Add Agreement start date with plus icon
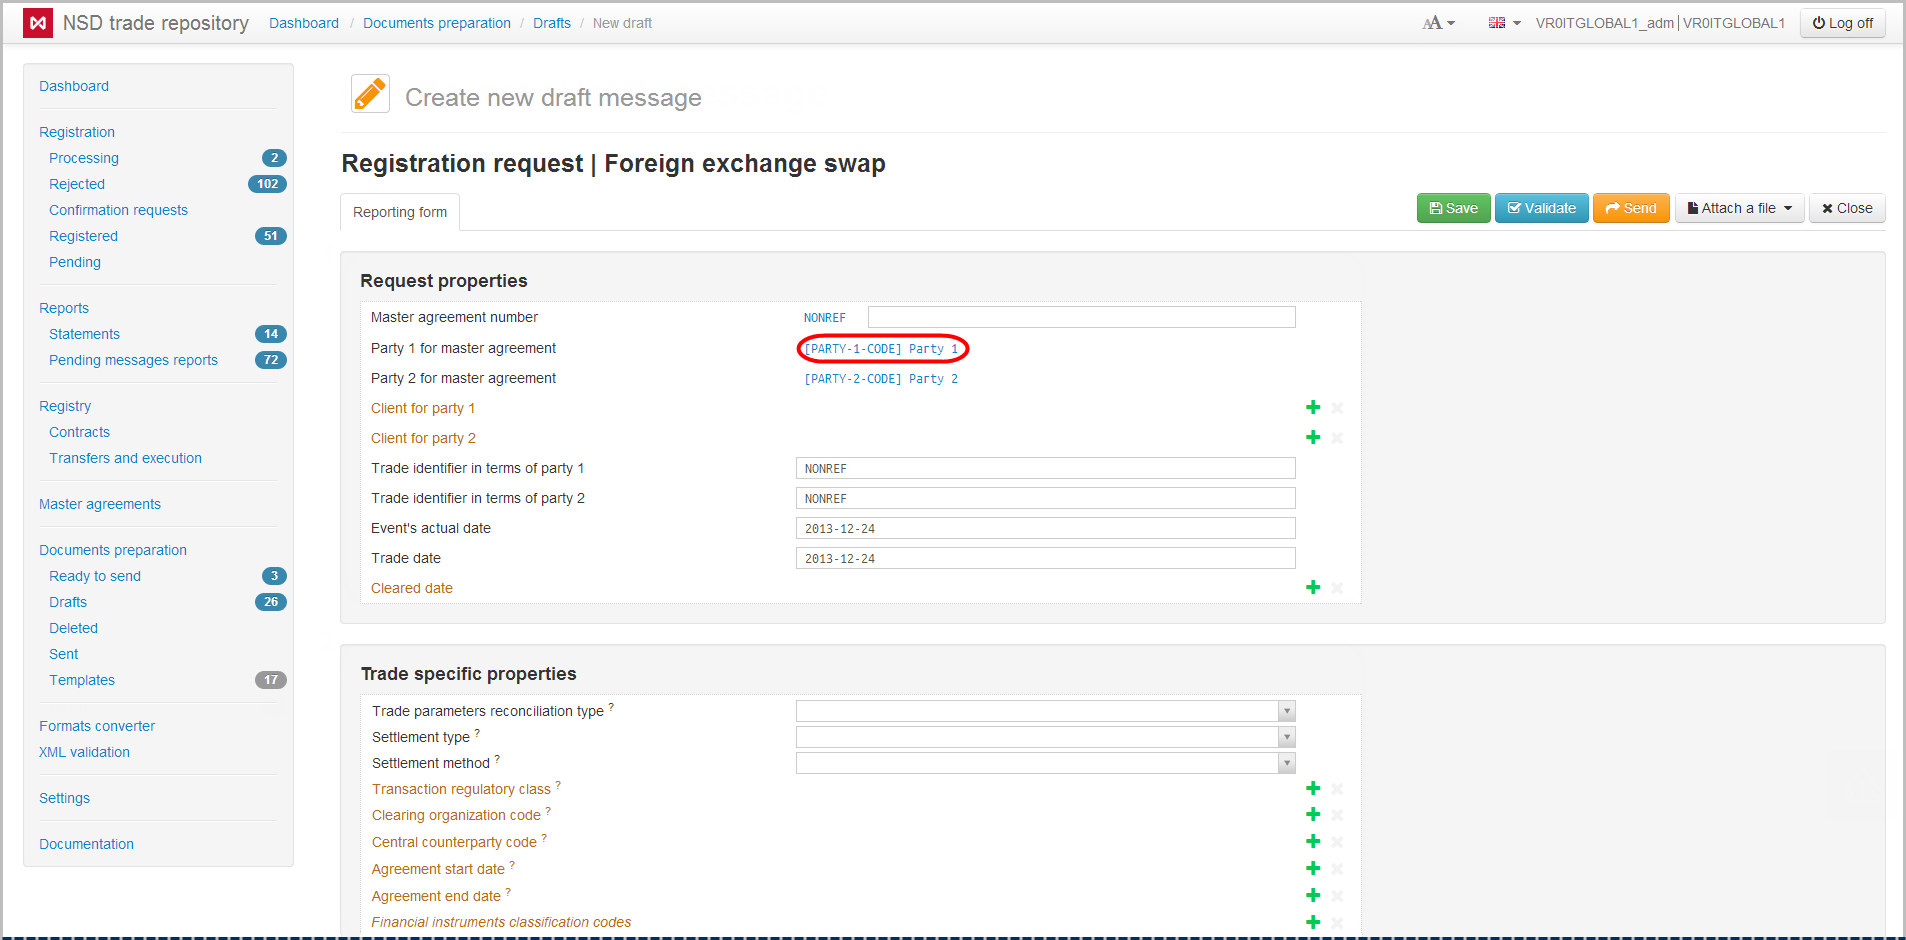 coord(1313,869)
